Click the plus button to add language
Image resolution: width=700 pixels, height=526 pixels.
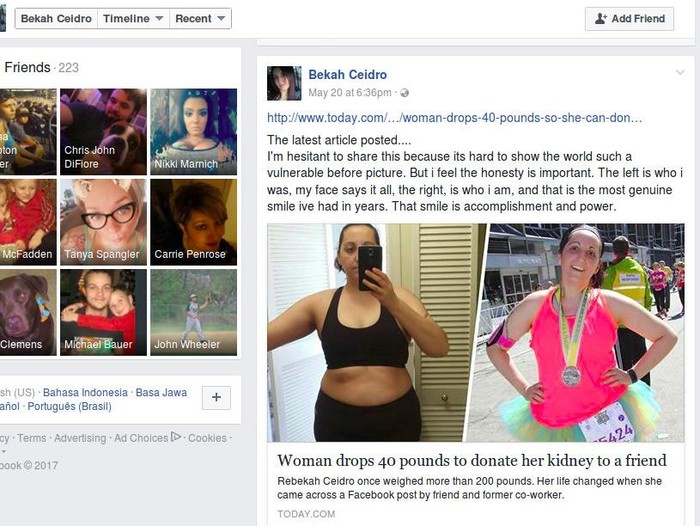[216, 397]
